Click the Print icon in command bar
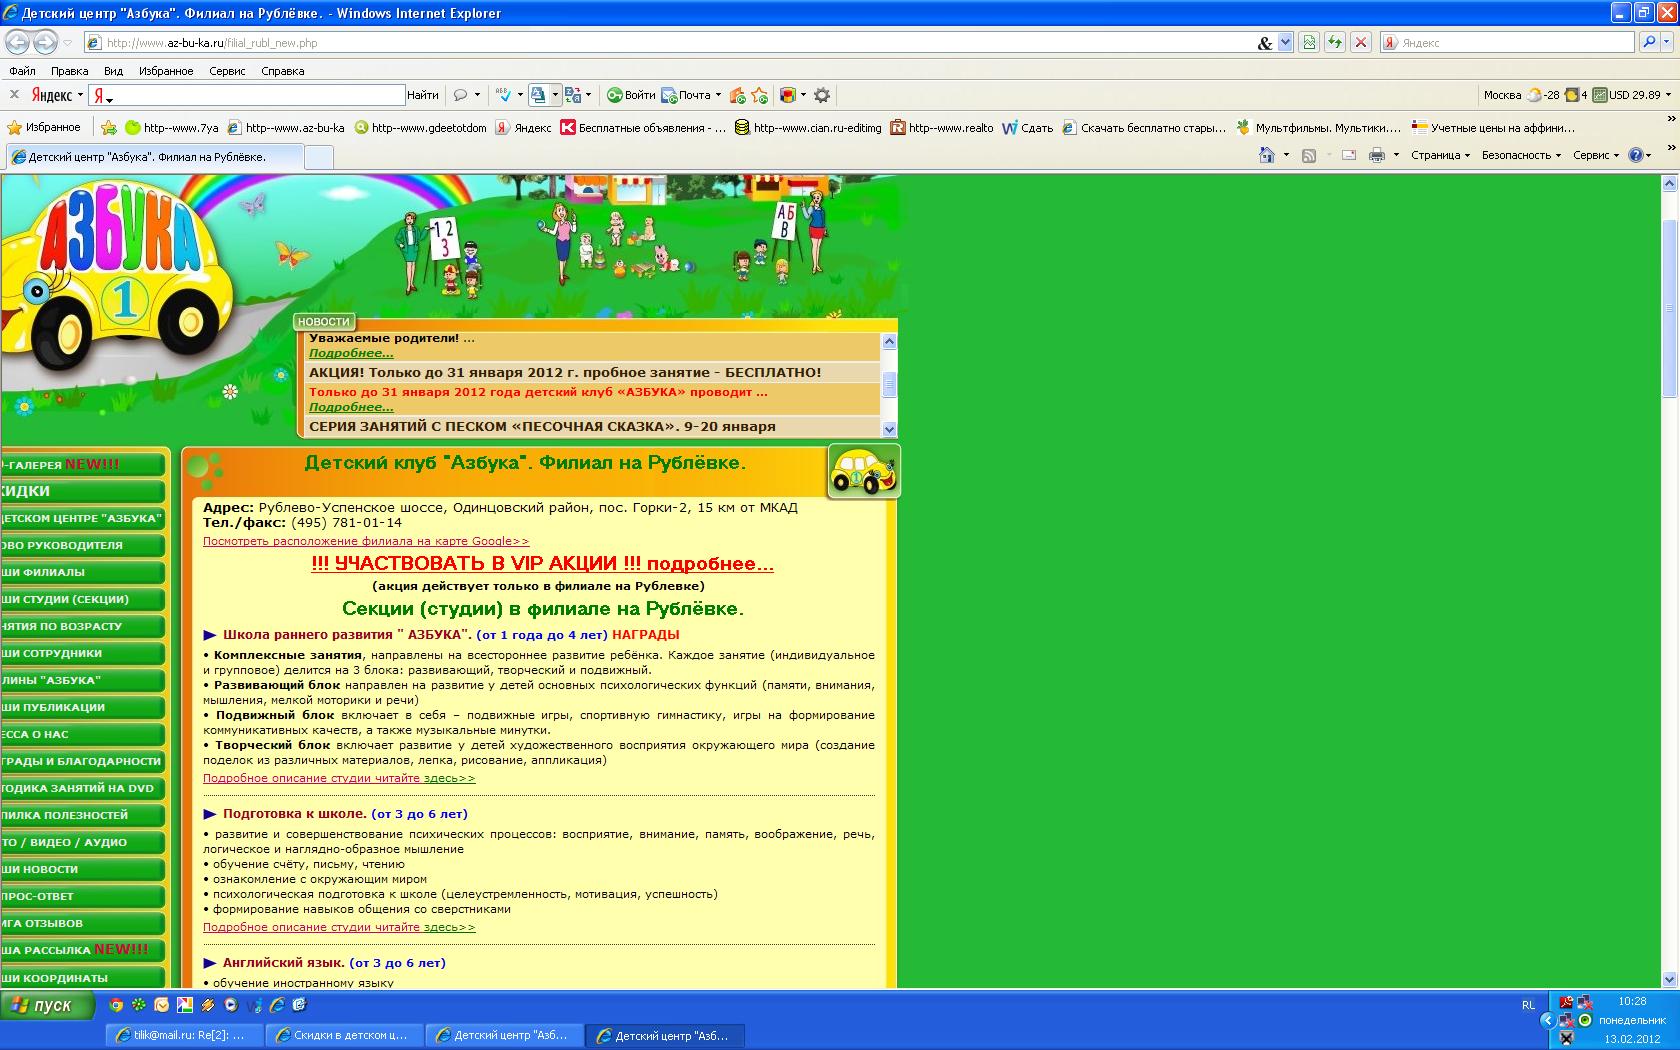This screenshot has height=1050, width=1680. point(1377,155)
